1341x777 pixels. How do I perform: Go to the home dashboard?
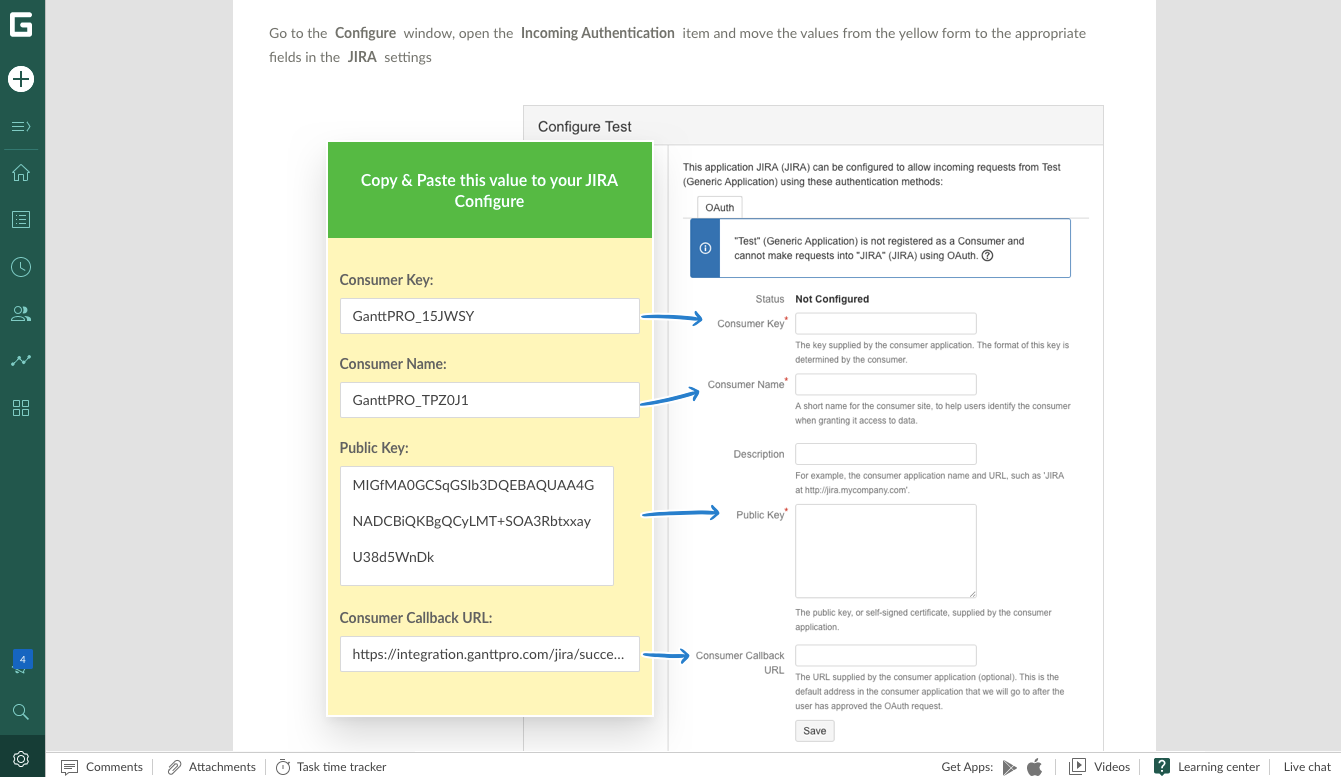point(22,172)
